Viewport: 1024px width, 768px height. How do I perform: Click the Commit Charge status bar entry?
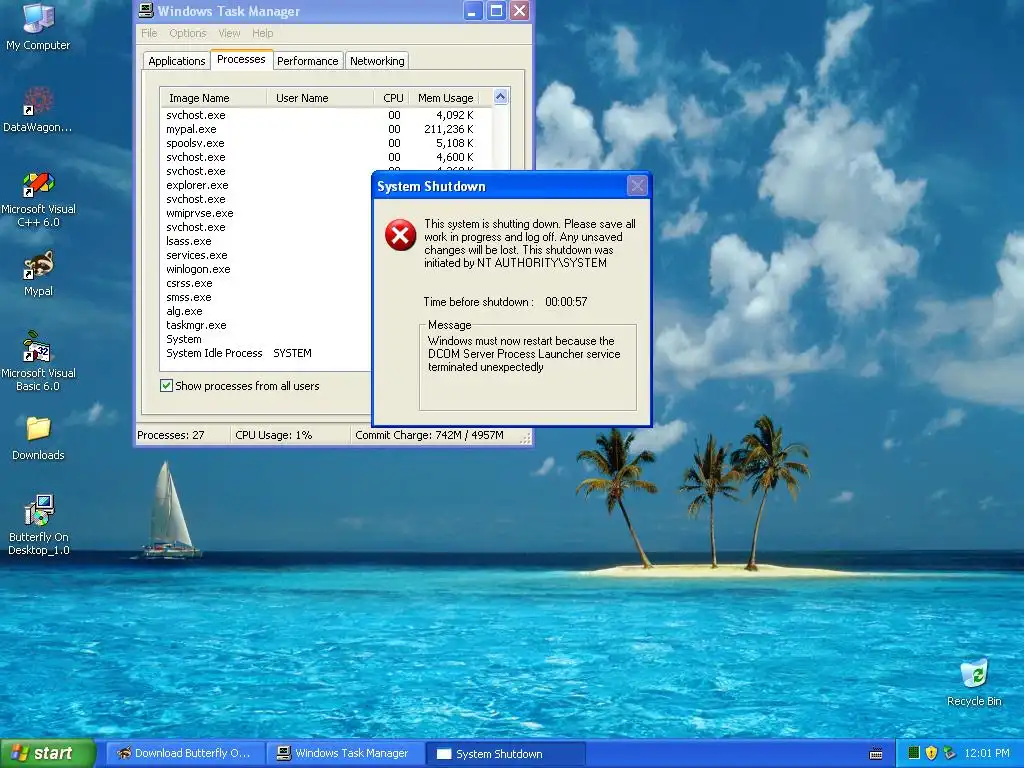429,435
